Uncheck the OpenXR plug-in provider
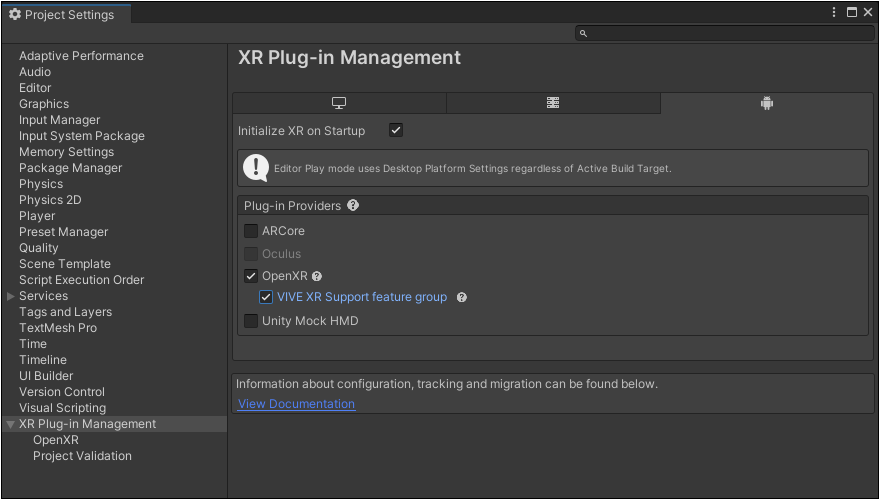880x500 pixels. pyautogui.click(x=251, y=276)
